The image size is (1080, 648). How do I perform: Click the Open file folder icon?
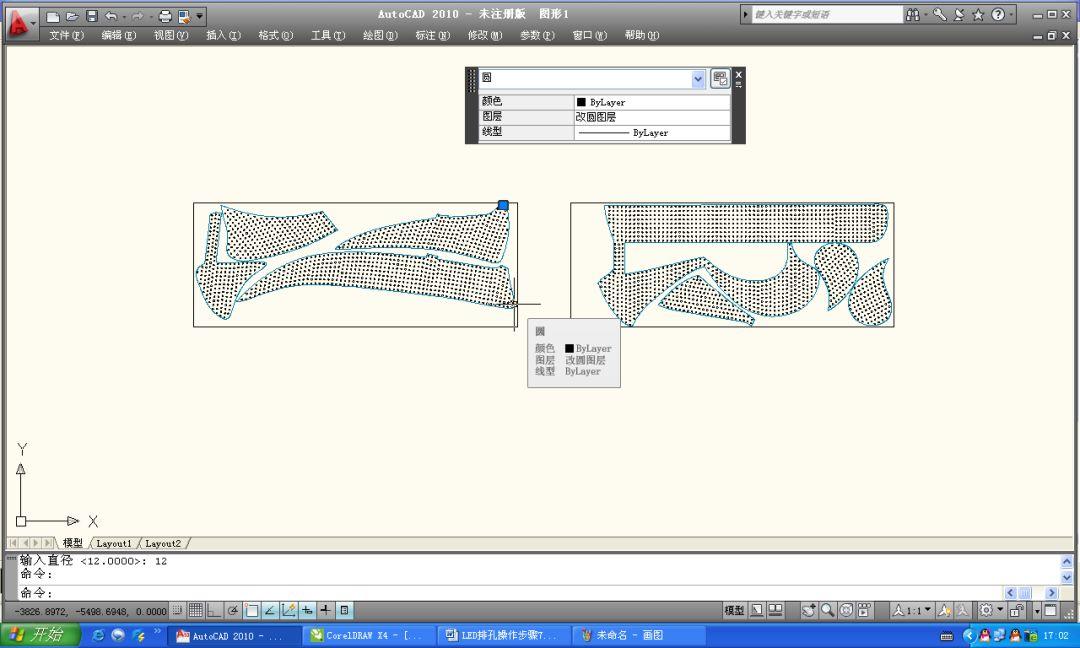point(72,16)
